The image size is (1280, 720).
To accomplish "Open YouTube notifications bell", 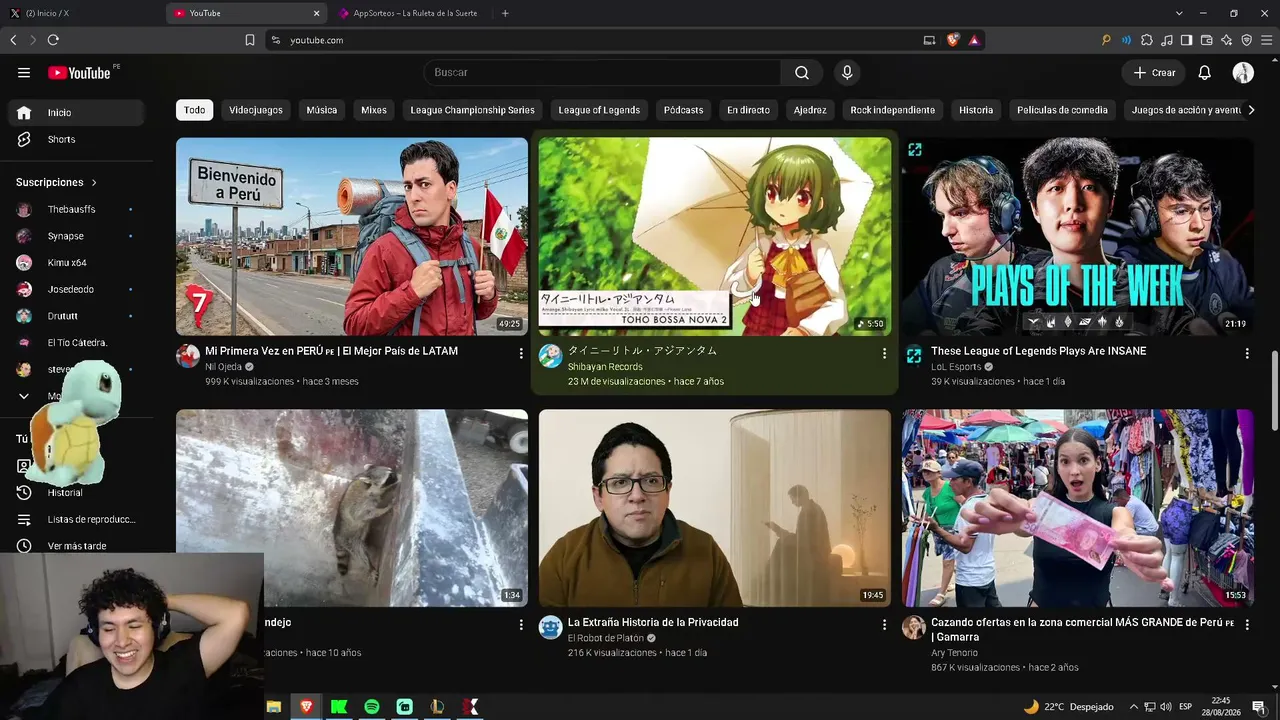I will coord(1205,72).
